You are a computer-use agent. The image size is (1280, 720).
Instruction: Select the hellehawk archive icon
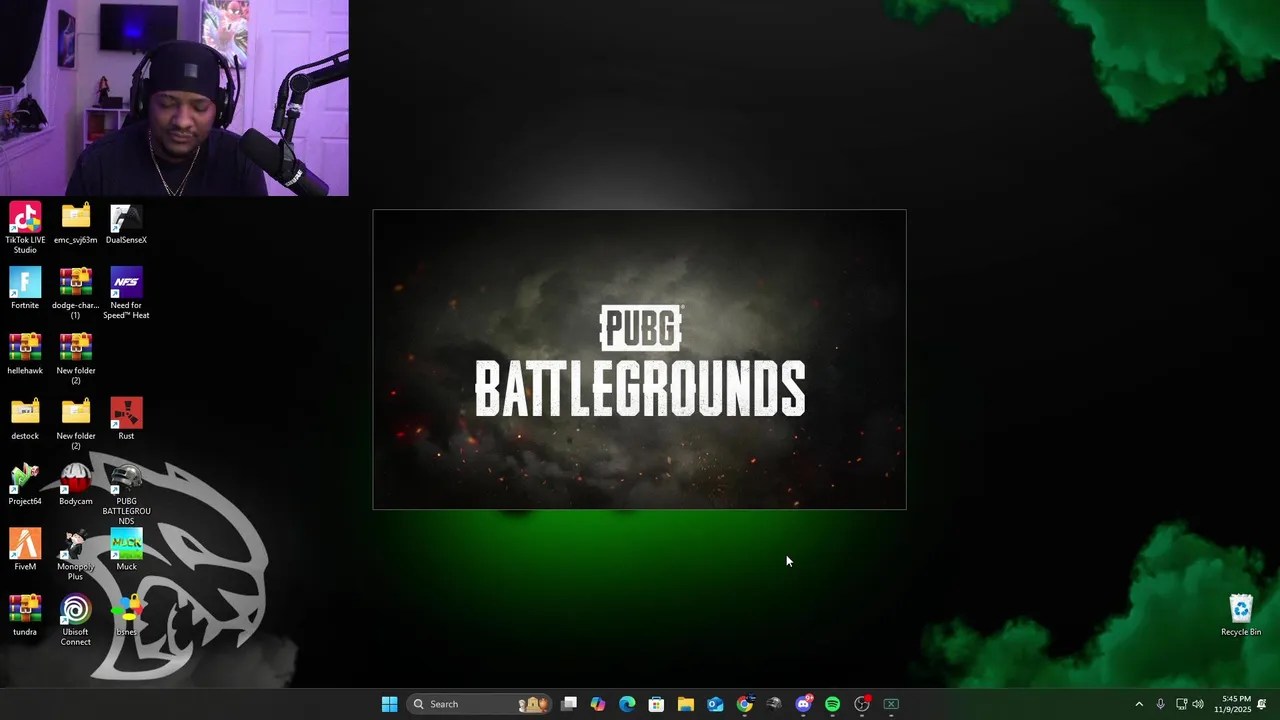(25, 354)
